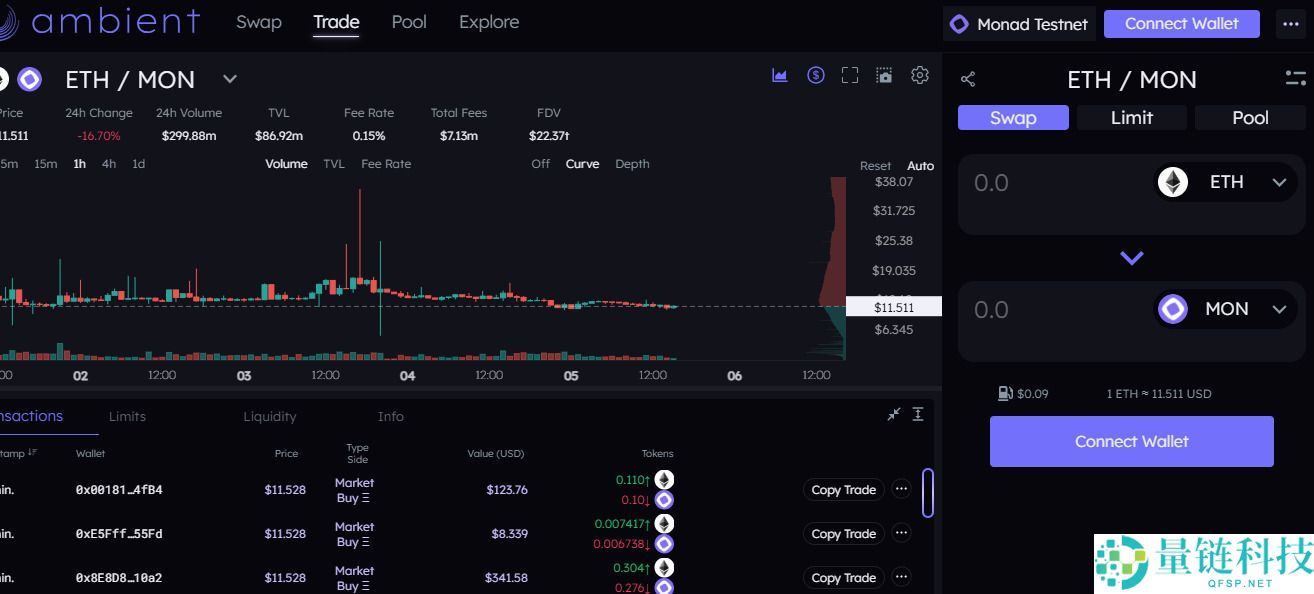
Task: Copy Trade for wallet 0x00181…4fB4
Action: (843, 490)
